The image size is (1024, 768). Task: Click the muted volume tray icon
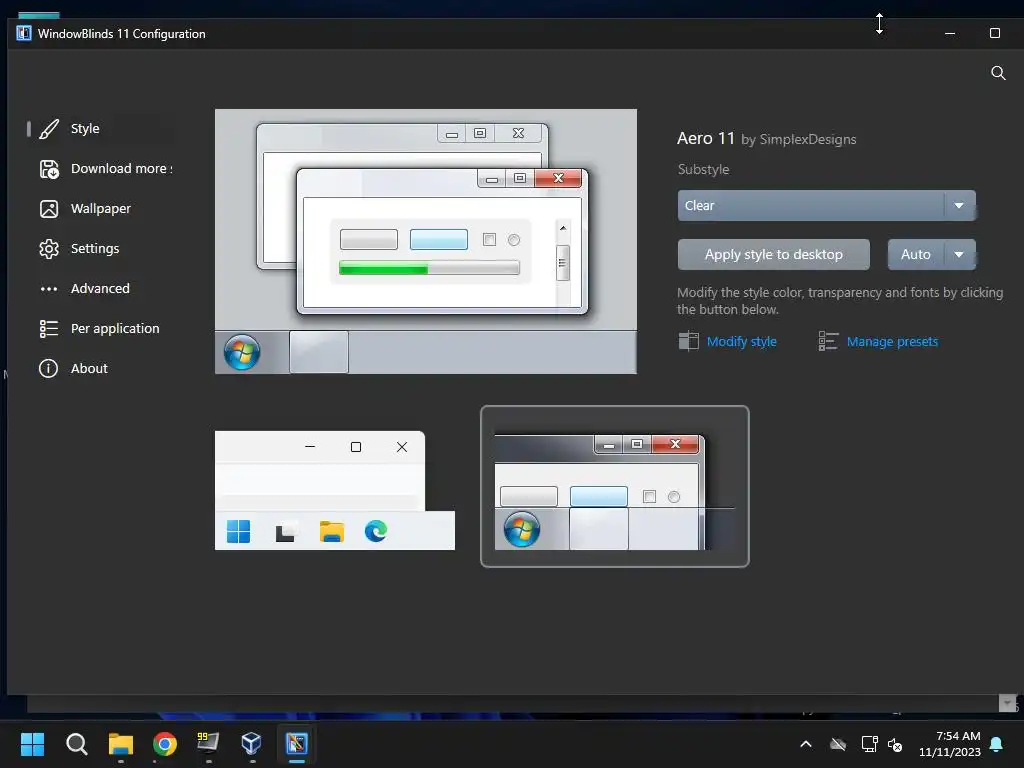(895, 744)
